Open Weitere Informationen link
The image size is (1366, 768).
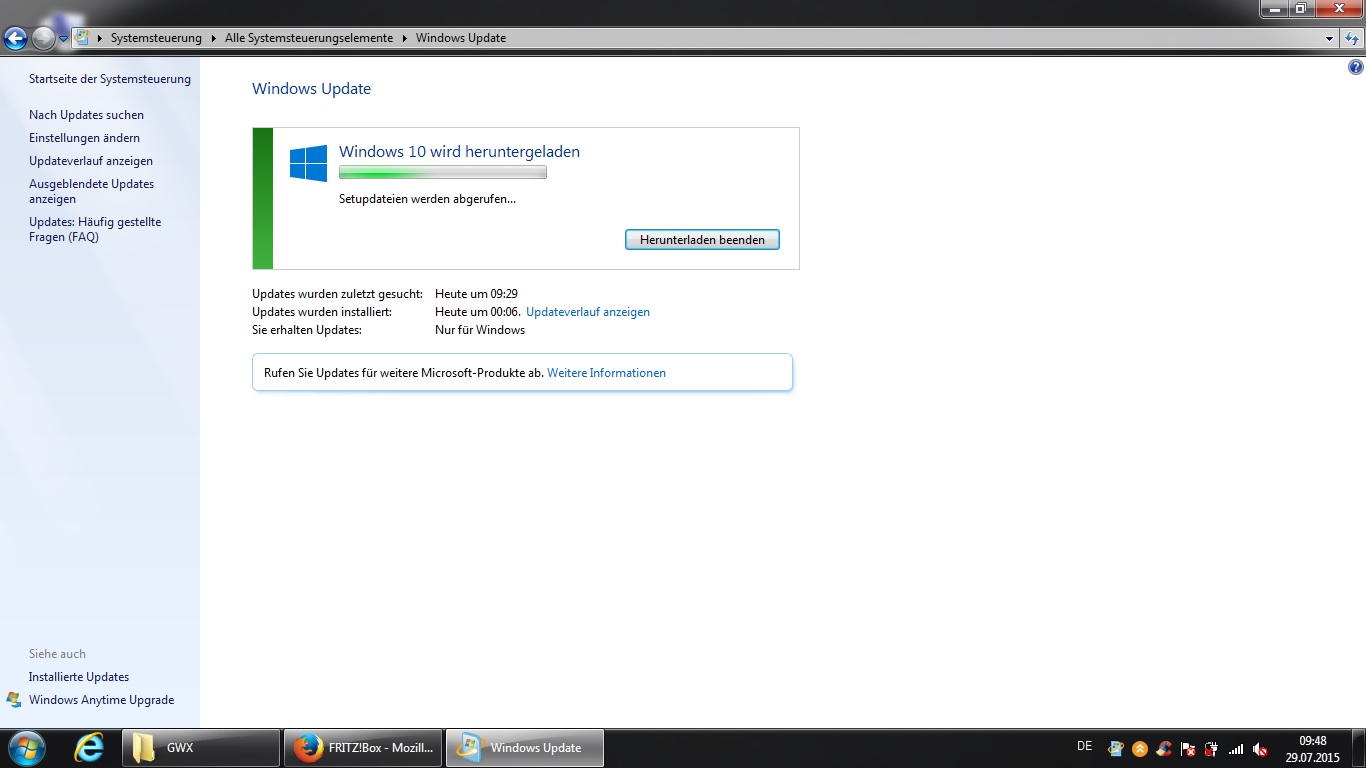(x=606, y=373)
